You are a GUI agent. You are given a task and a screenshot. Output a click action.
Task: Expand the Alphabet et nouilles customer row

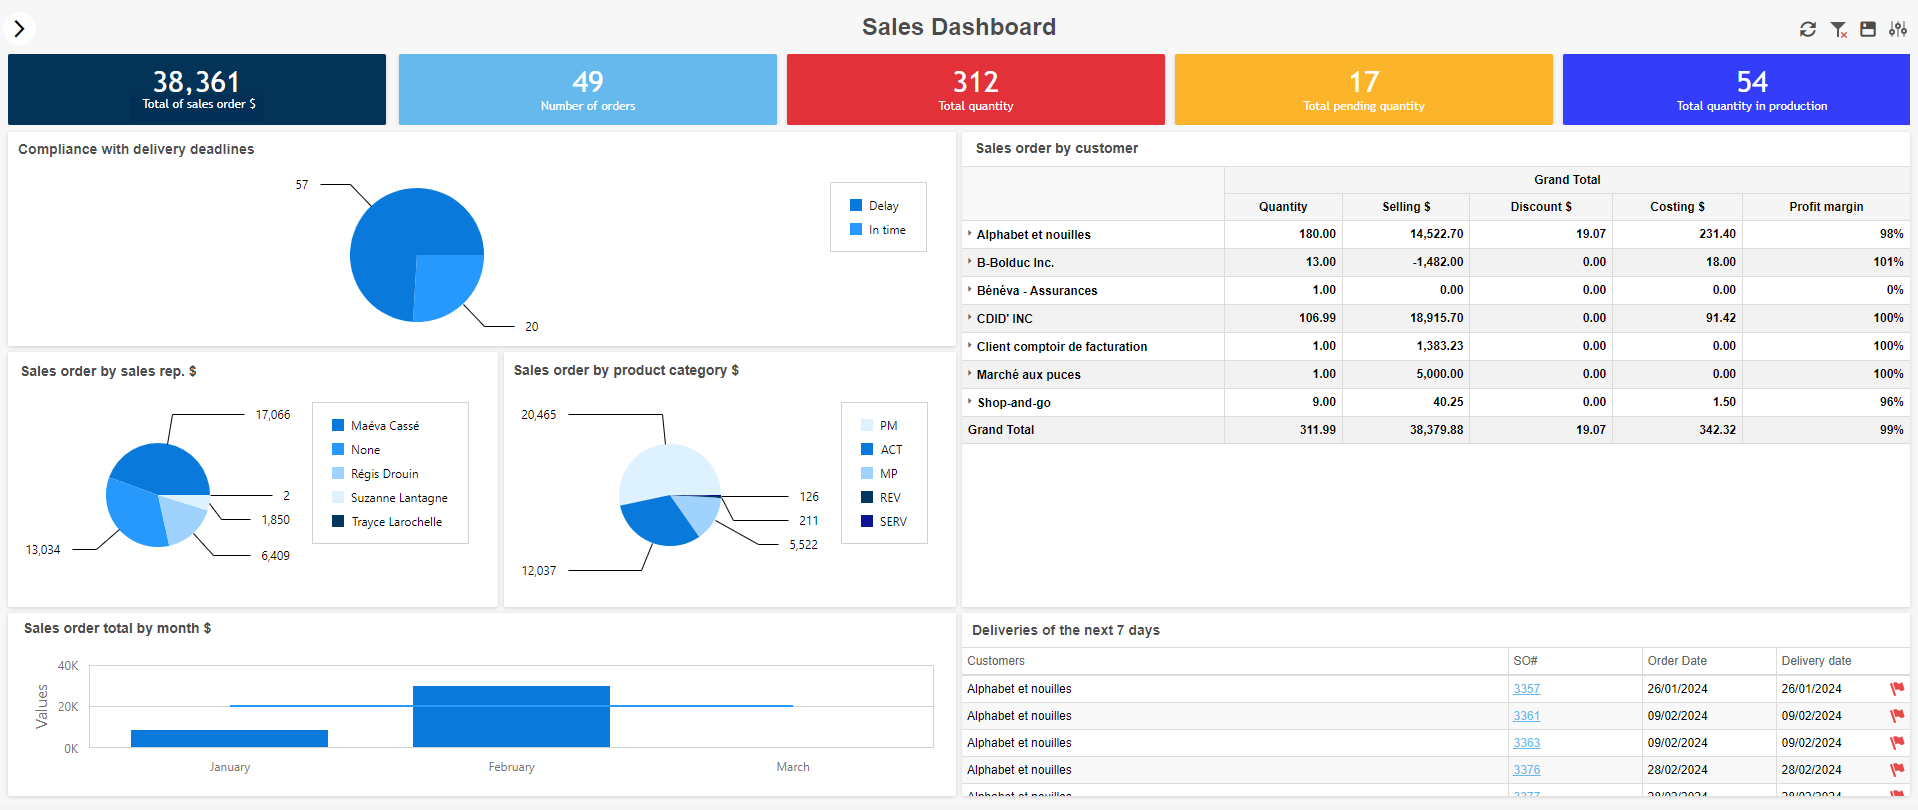969,234
